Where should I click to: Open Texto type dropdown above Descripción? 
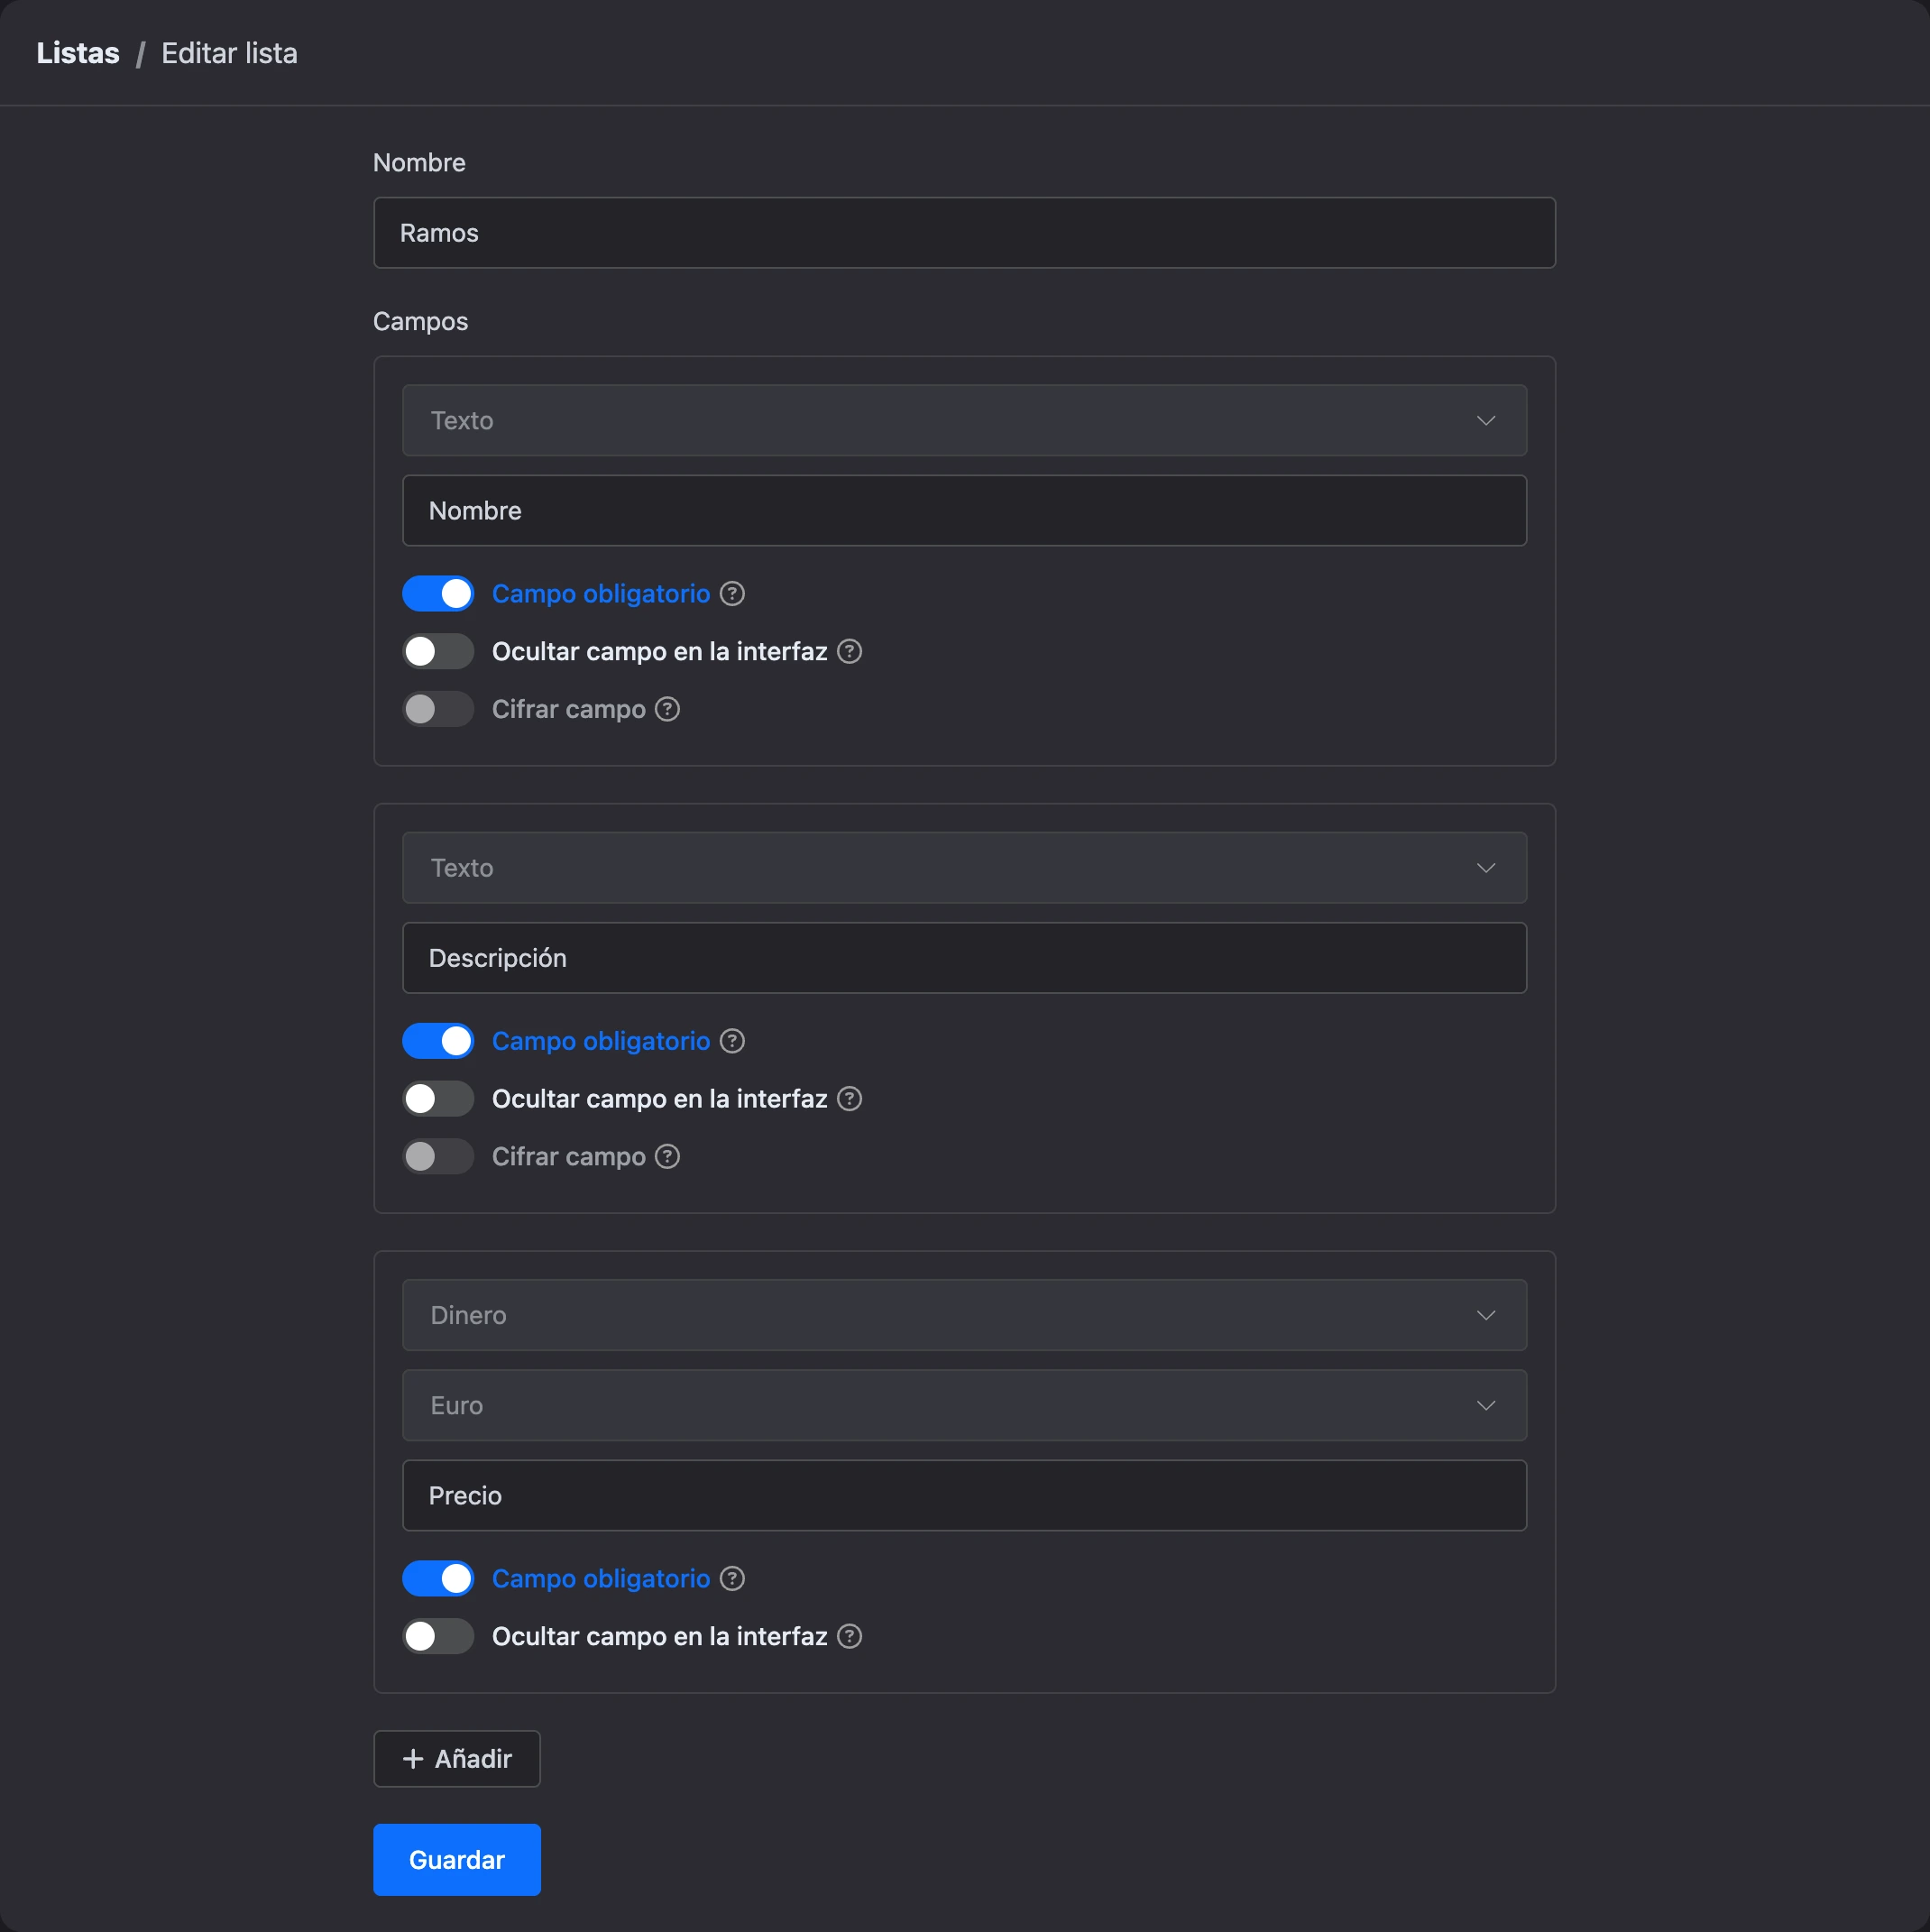964,868
